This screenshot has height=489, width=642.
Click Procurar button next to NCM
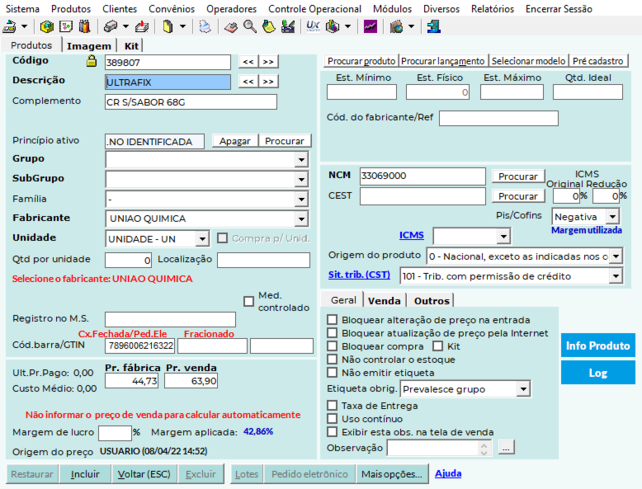(x=518, y=177)
